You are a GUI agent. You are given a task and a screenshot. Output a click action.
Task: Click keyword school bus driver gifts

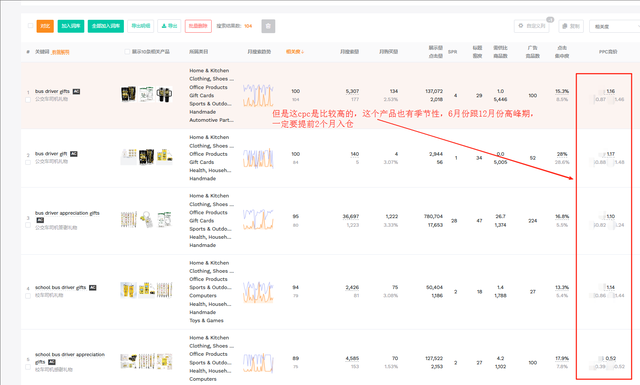[x=60, y=287]
